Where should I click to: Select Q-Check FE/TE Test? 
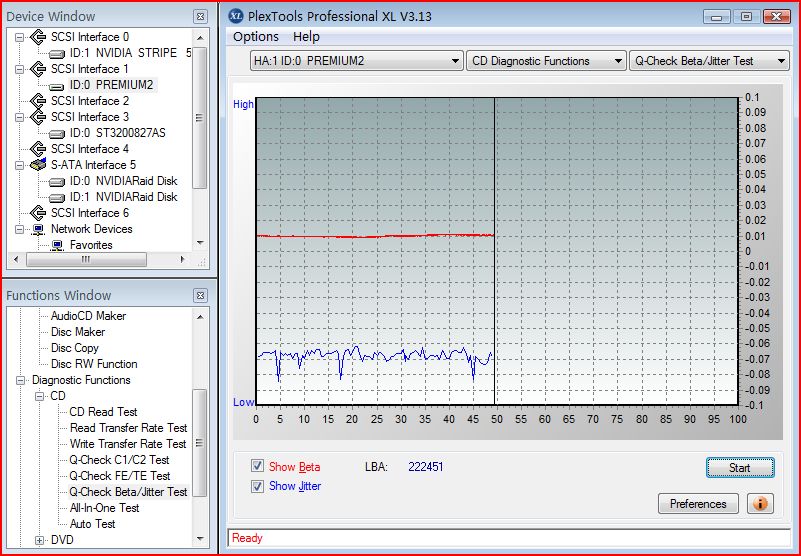pyautogui.click(x=120, y=476)
